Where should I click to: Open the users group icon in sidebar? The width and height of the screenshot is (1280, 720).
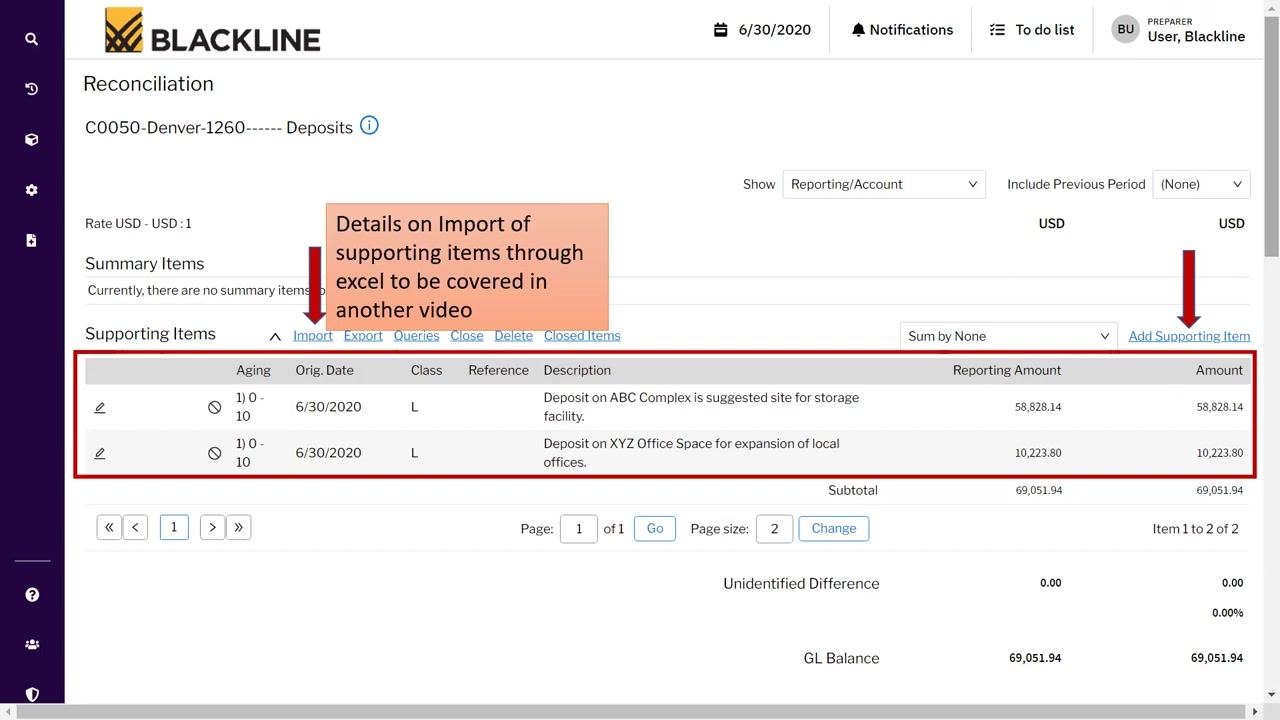point(32,645)
